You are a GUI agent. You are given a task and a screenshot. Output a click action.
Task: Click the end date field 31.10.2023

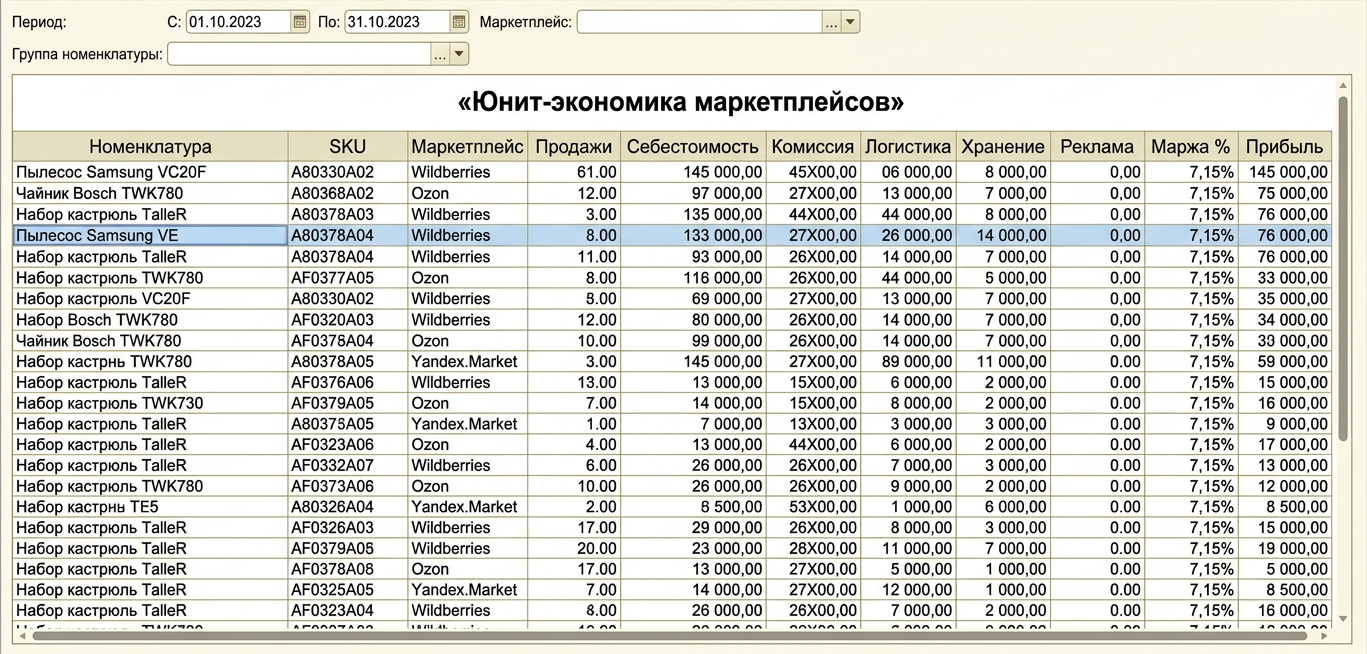pos(396,22)
